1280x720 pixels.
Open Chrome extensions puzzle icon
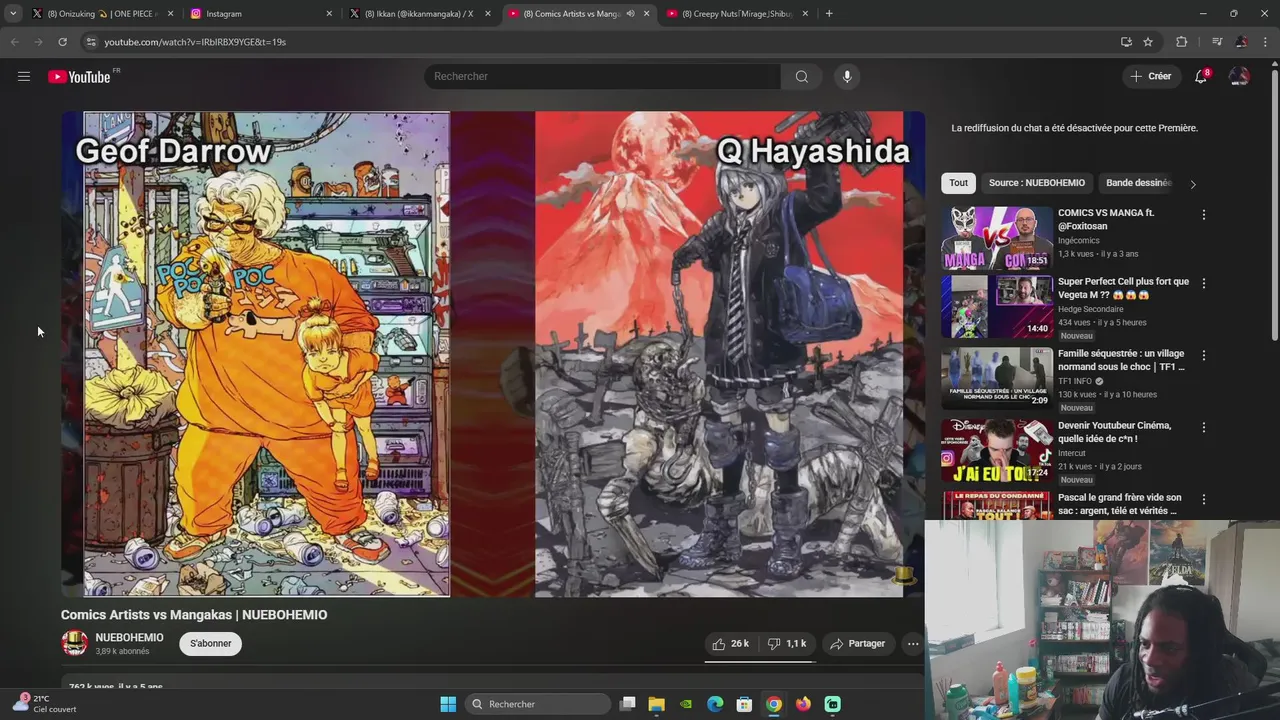[1181, 42]
